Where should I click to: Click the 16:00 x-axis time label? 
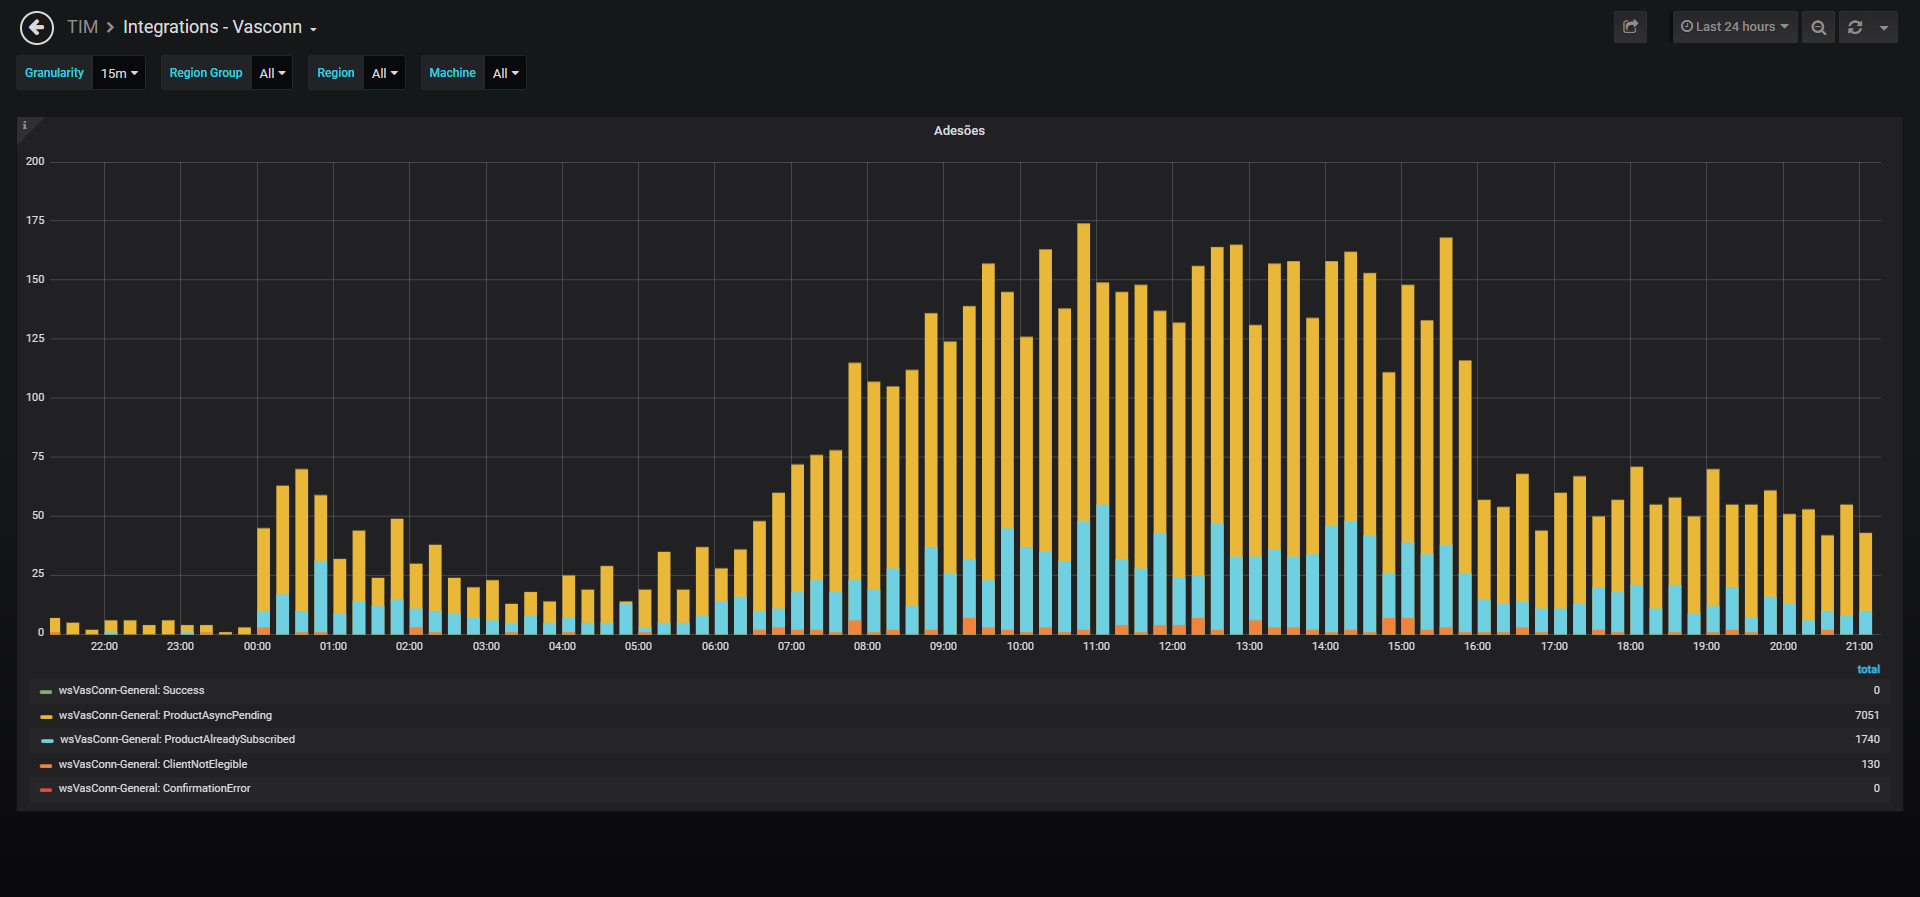[1477, 647]
